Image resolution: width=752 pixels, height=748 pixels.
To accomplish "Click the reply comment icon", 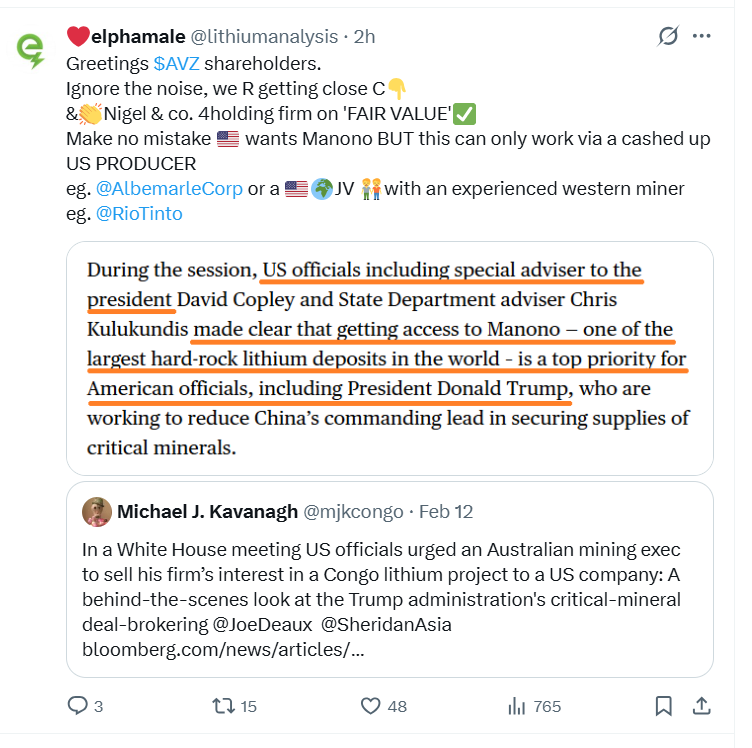I will point(78,706).
